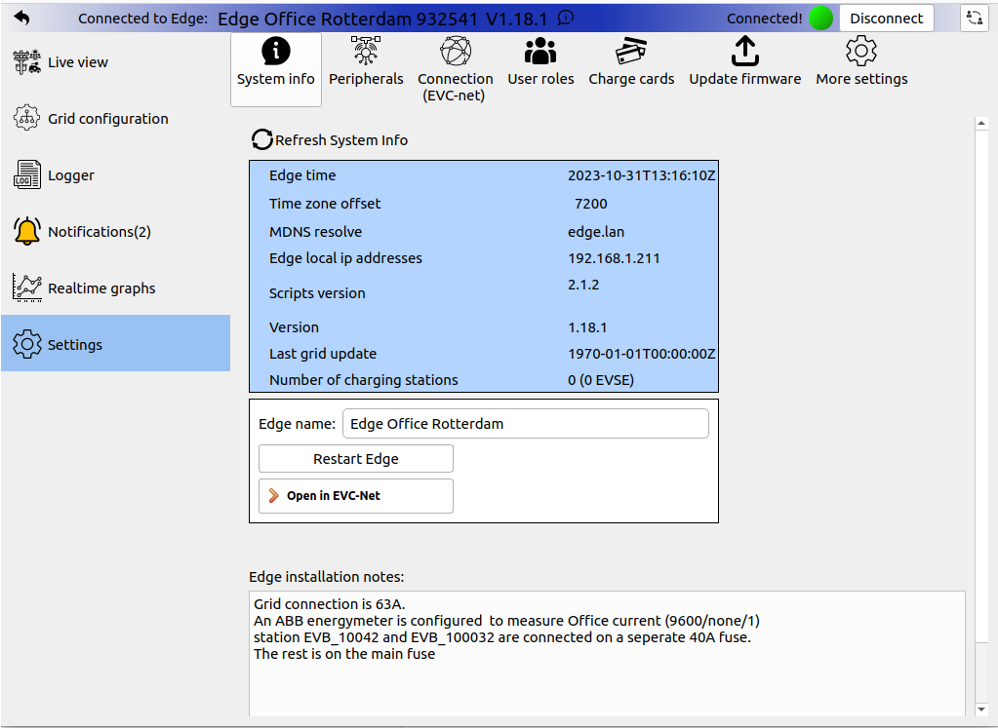The height and width of the screenshot is (728, 998).
Task: Open Connection (EVC-net) settings
Action: (455, 70)
